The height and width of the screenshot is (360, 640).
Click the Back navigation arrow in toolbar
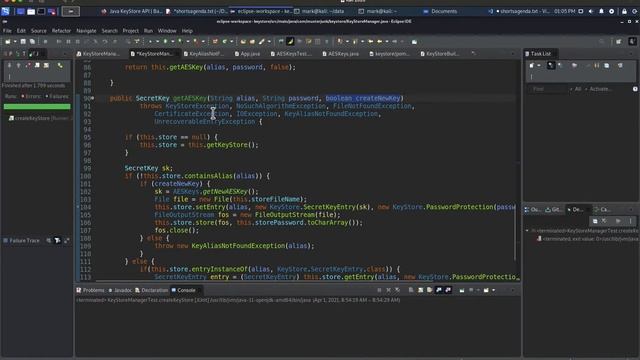pyautogui.click(x=380, y=41)
